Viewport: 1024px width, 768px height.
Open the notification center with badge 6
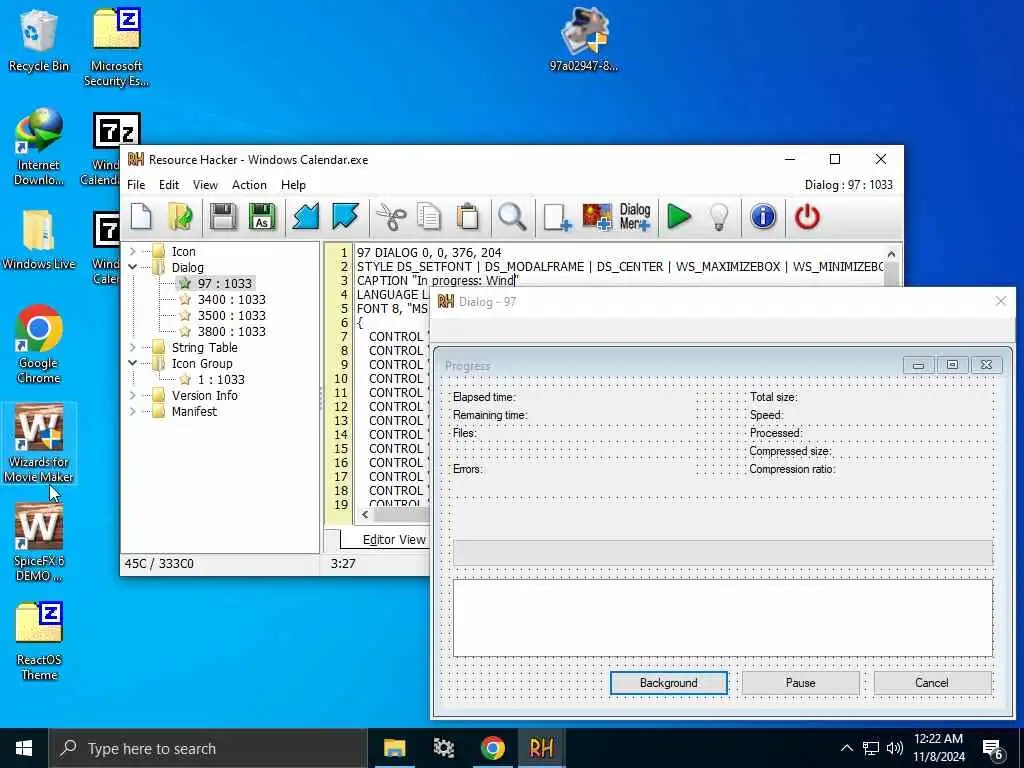point(992,748)
